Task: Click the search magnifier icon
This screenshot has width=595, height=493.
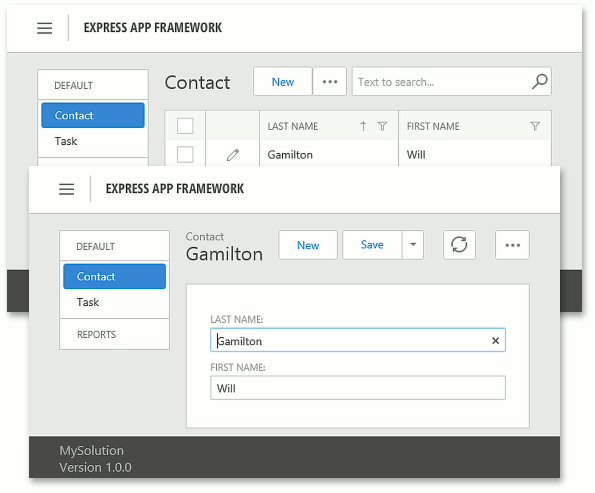Action: pyautogui.click(x=539, y=82)
